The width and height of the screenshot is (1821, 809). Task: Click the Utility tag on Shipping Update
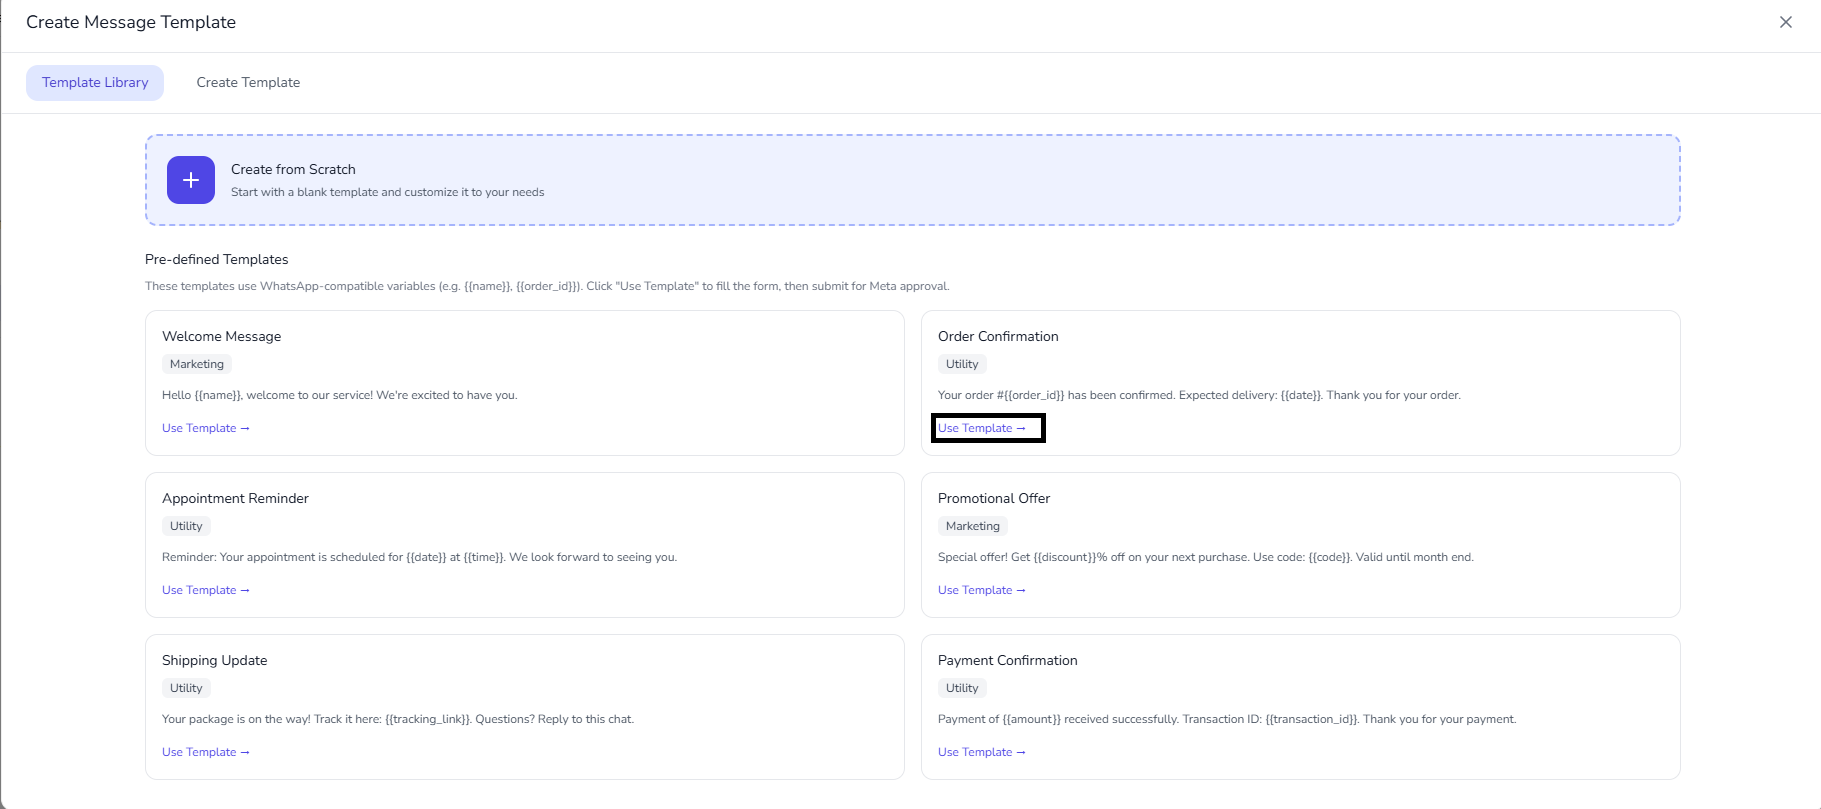point(186,688)
